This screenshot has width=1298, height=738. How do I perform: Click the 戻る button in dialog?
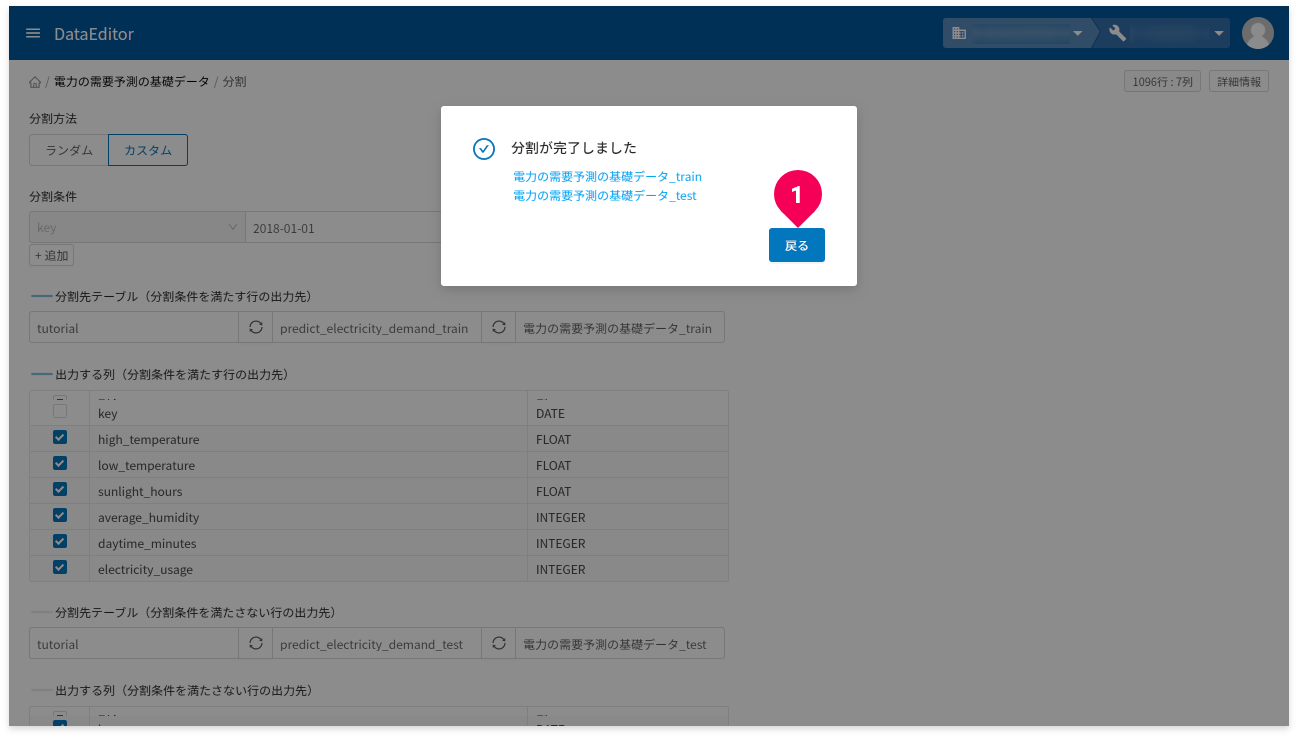click(x=797, y=245)
